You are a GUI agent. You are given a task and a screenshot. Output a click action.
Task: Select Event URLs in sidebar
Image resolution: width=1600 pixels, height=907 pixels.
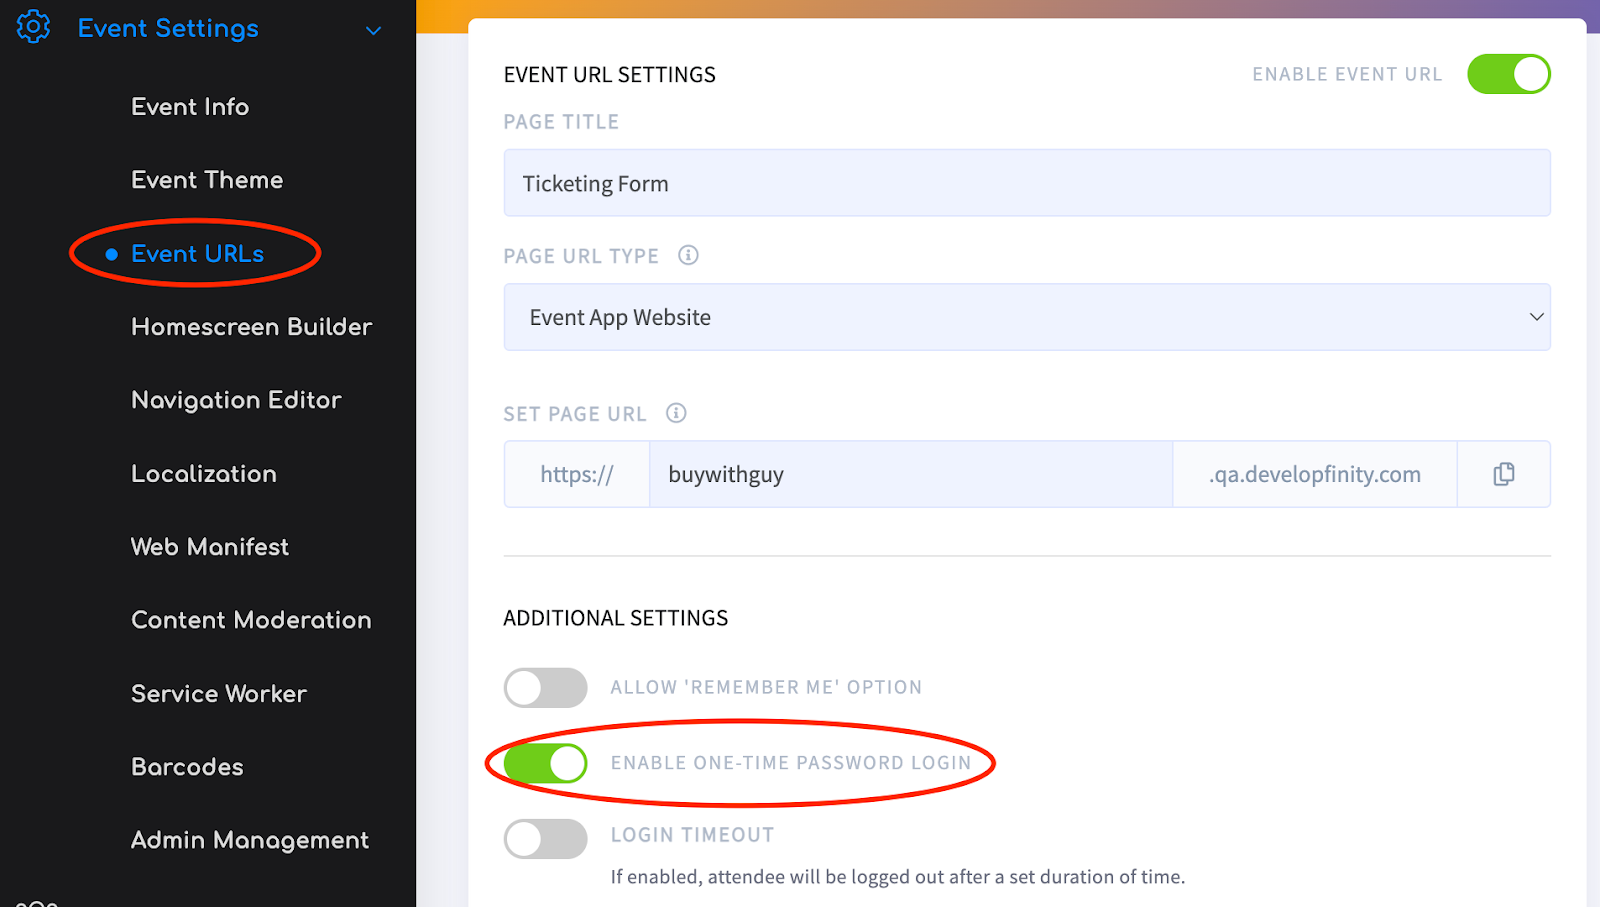[x=197, y=254]
